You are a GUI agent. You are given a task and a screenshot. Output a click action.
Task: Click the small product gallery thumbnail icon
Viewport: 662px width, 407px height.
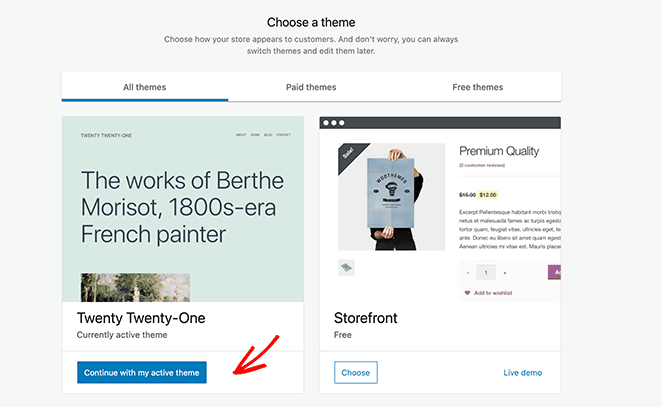(346, 267)
